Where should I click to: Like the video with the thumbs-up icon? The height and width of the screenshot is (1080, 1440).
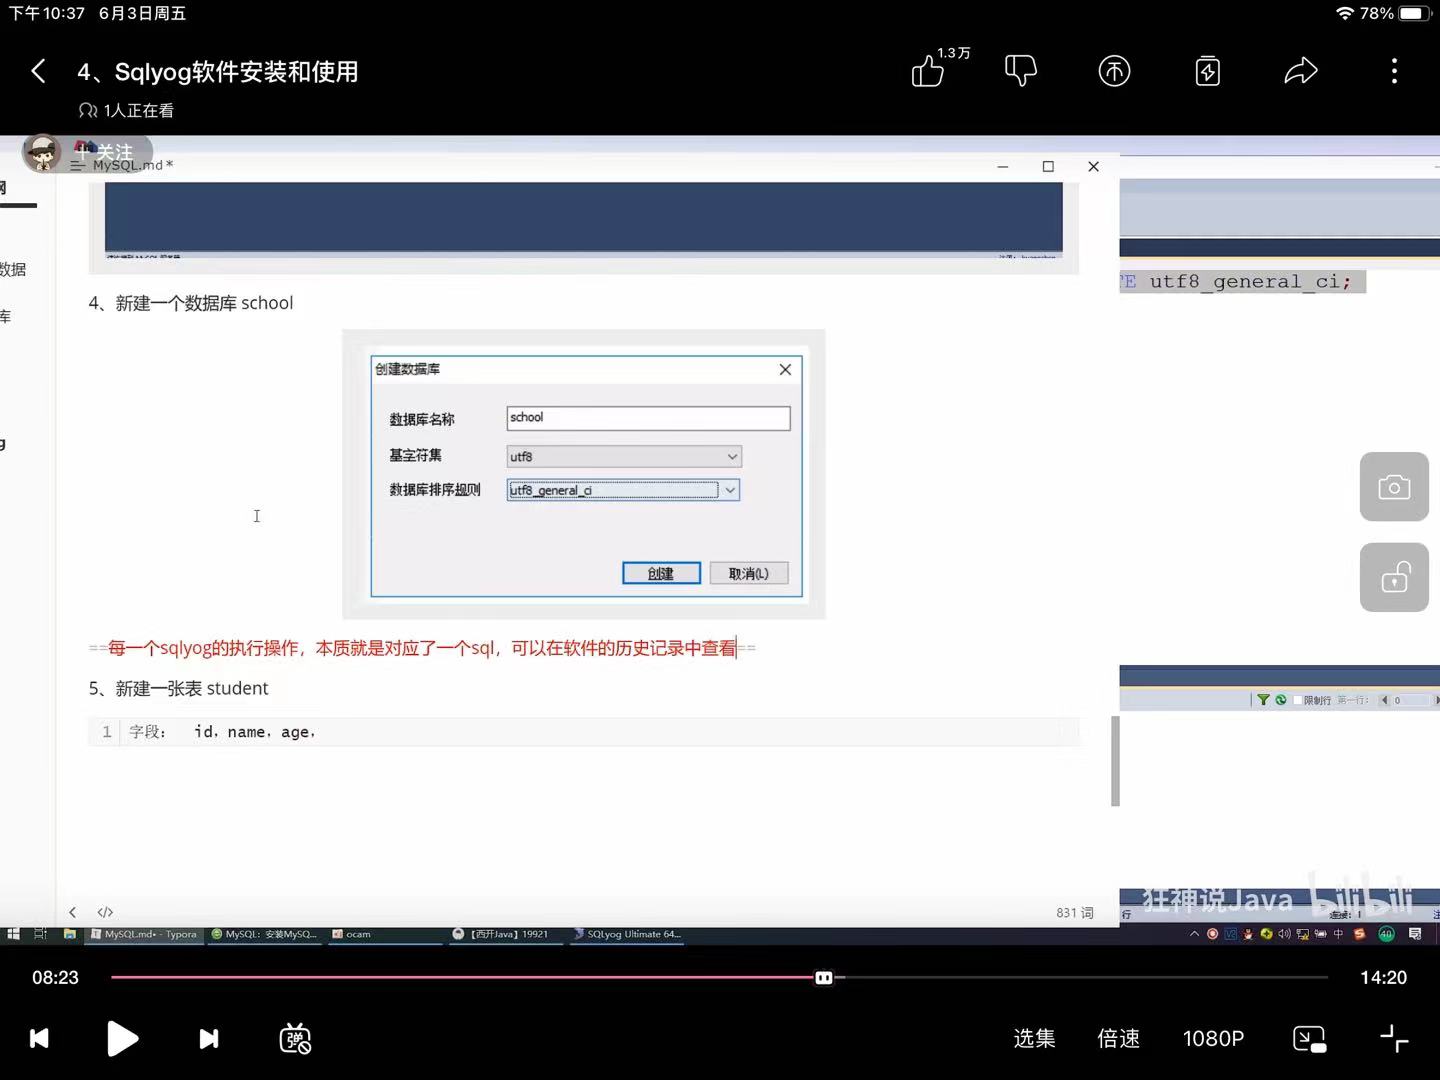[928, 71]
